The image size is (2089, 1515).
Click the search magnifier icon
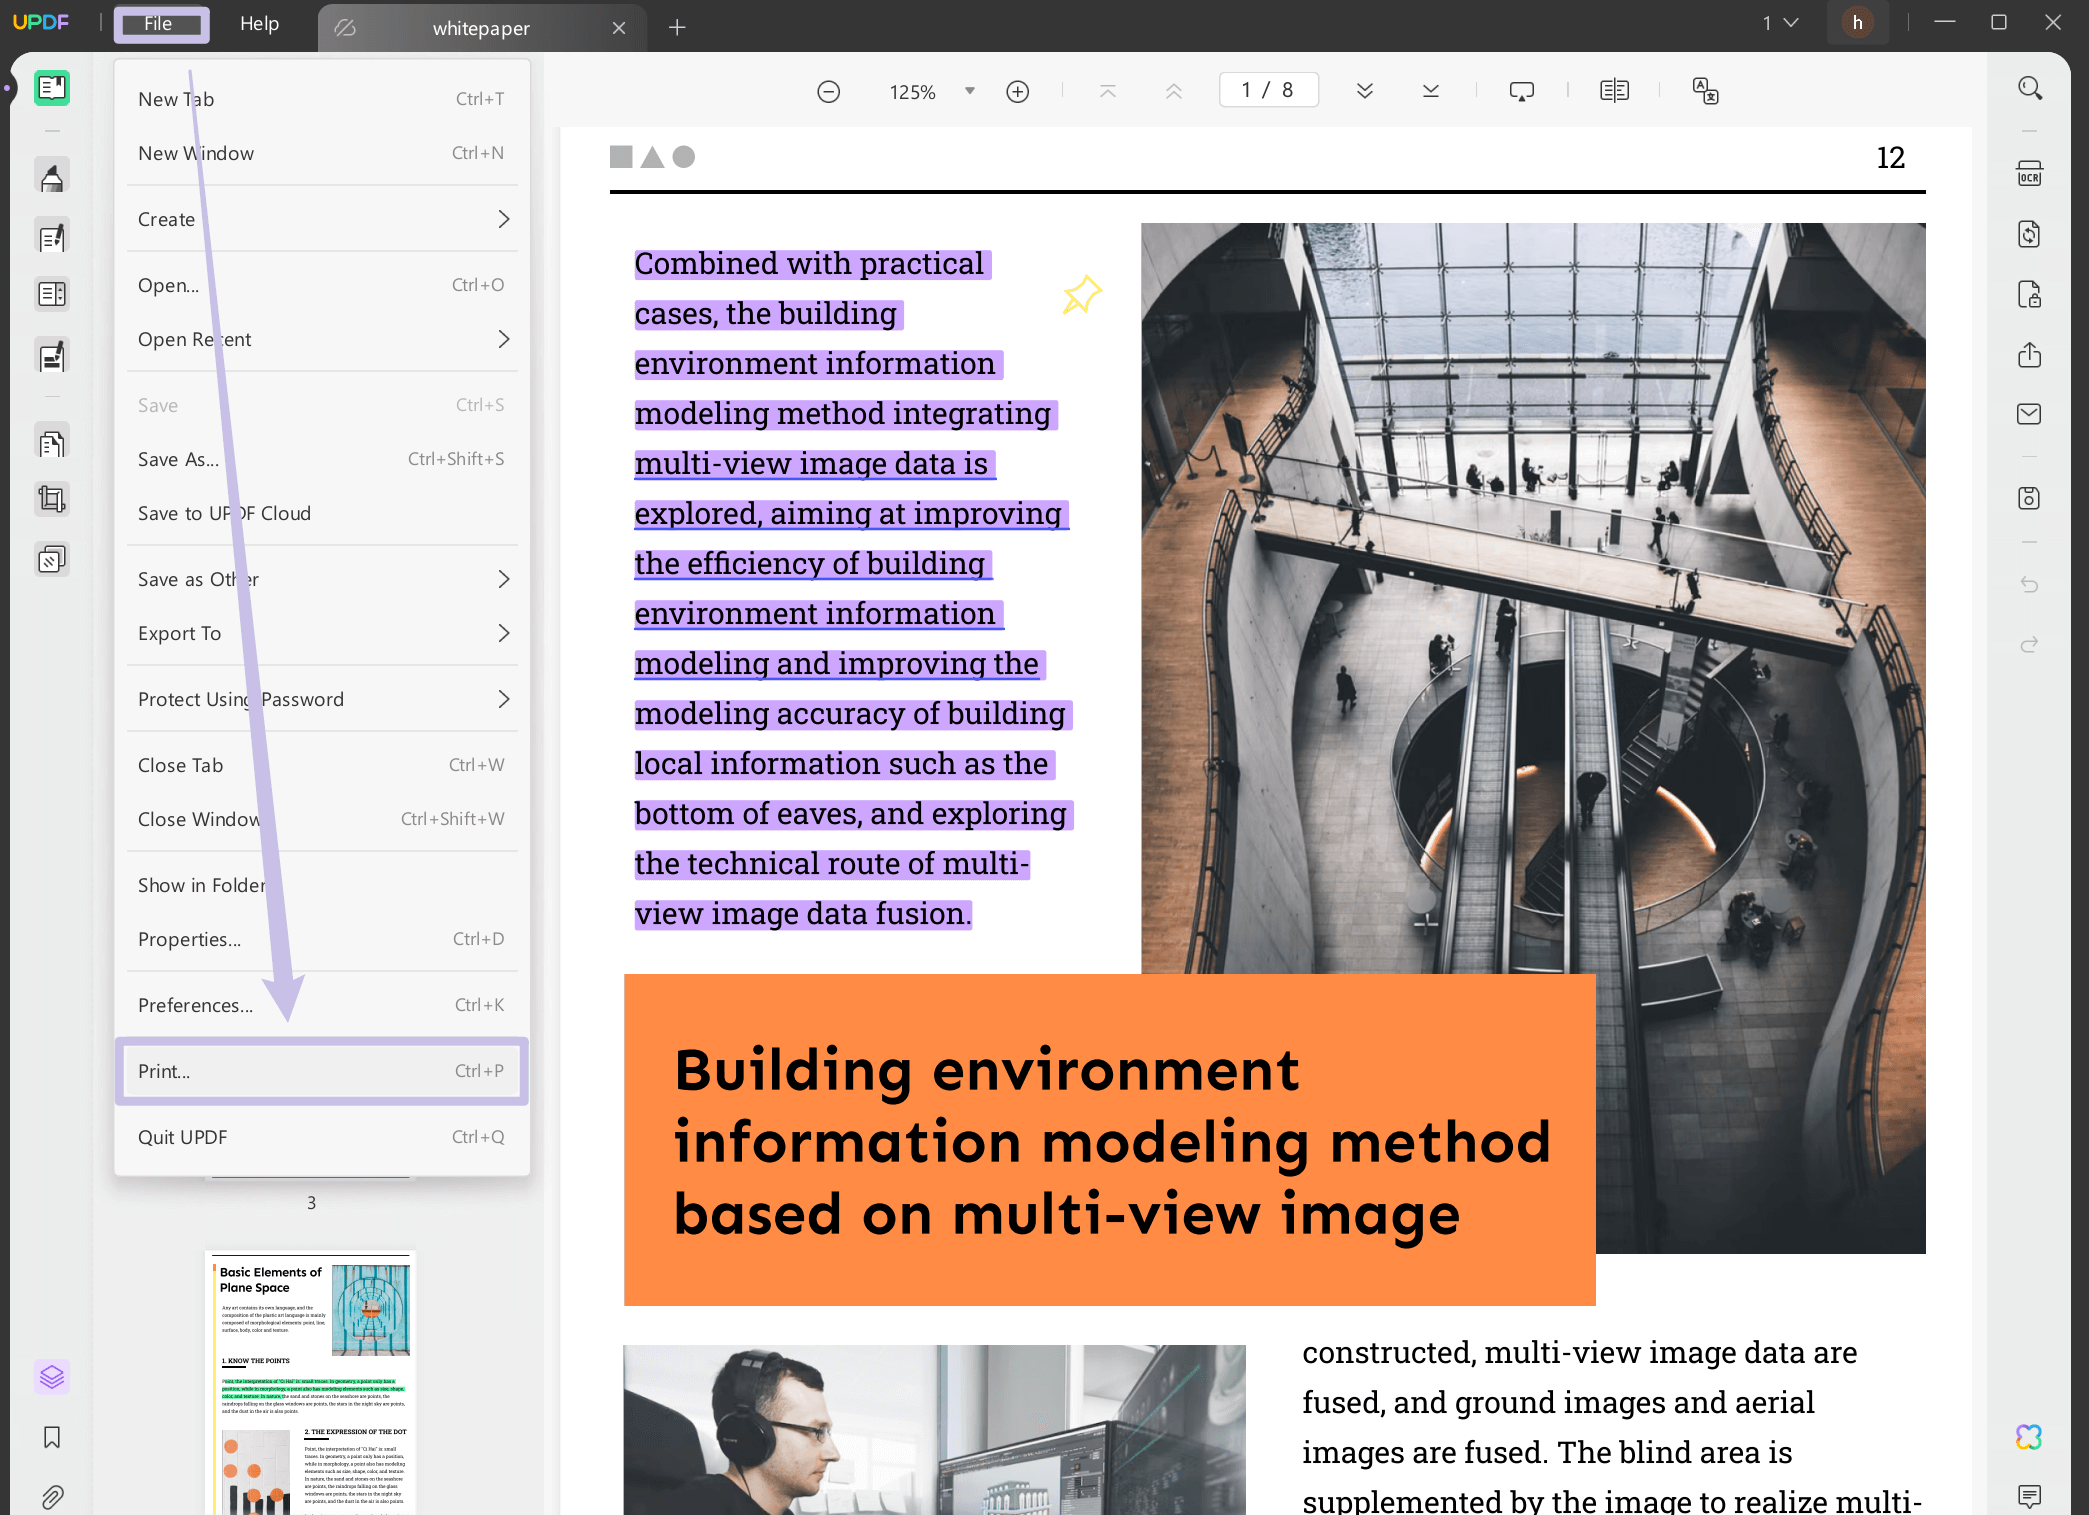pyautogui.click(x=2028, y=89)
